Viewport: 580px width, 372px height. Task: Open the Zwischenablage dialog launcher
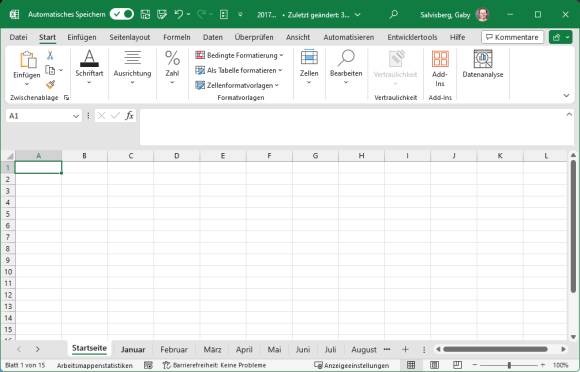click(66, 98)
